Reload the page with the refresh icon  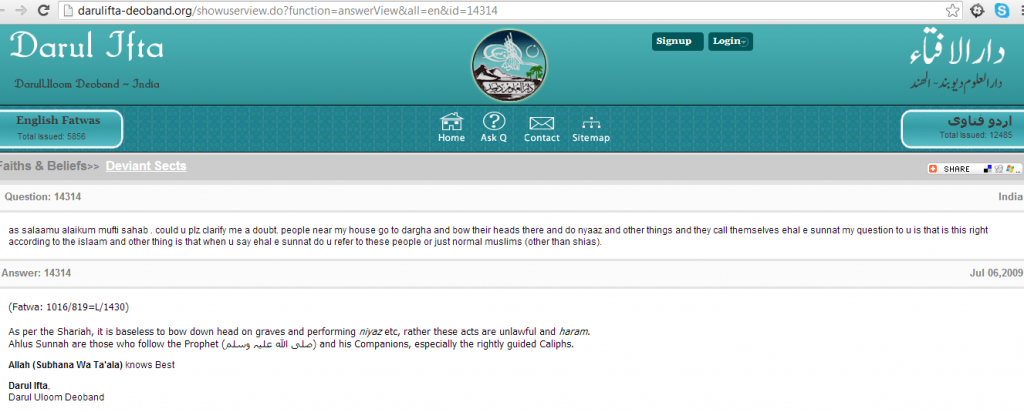click(43, 10)
